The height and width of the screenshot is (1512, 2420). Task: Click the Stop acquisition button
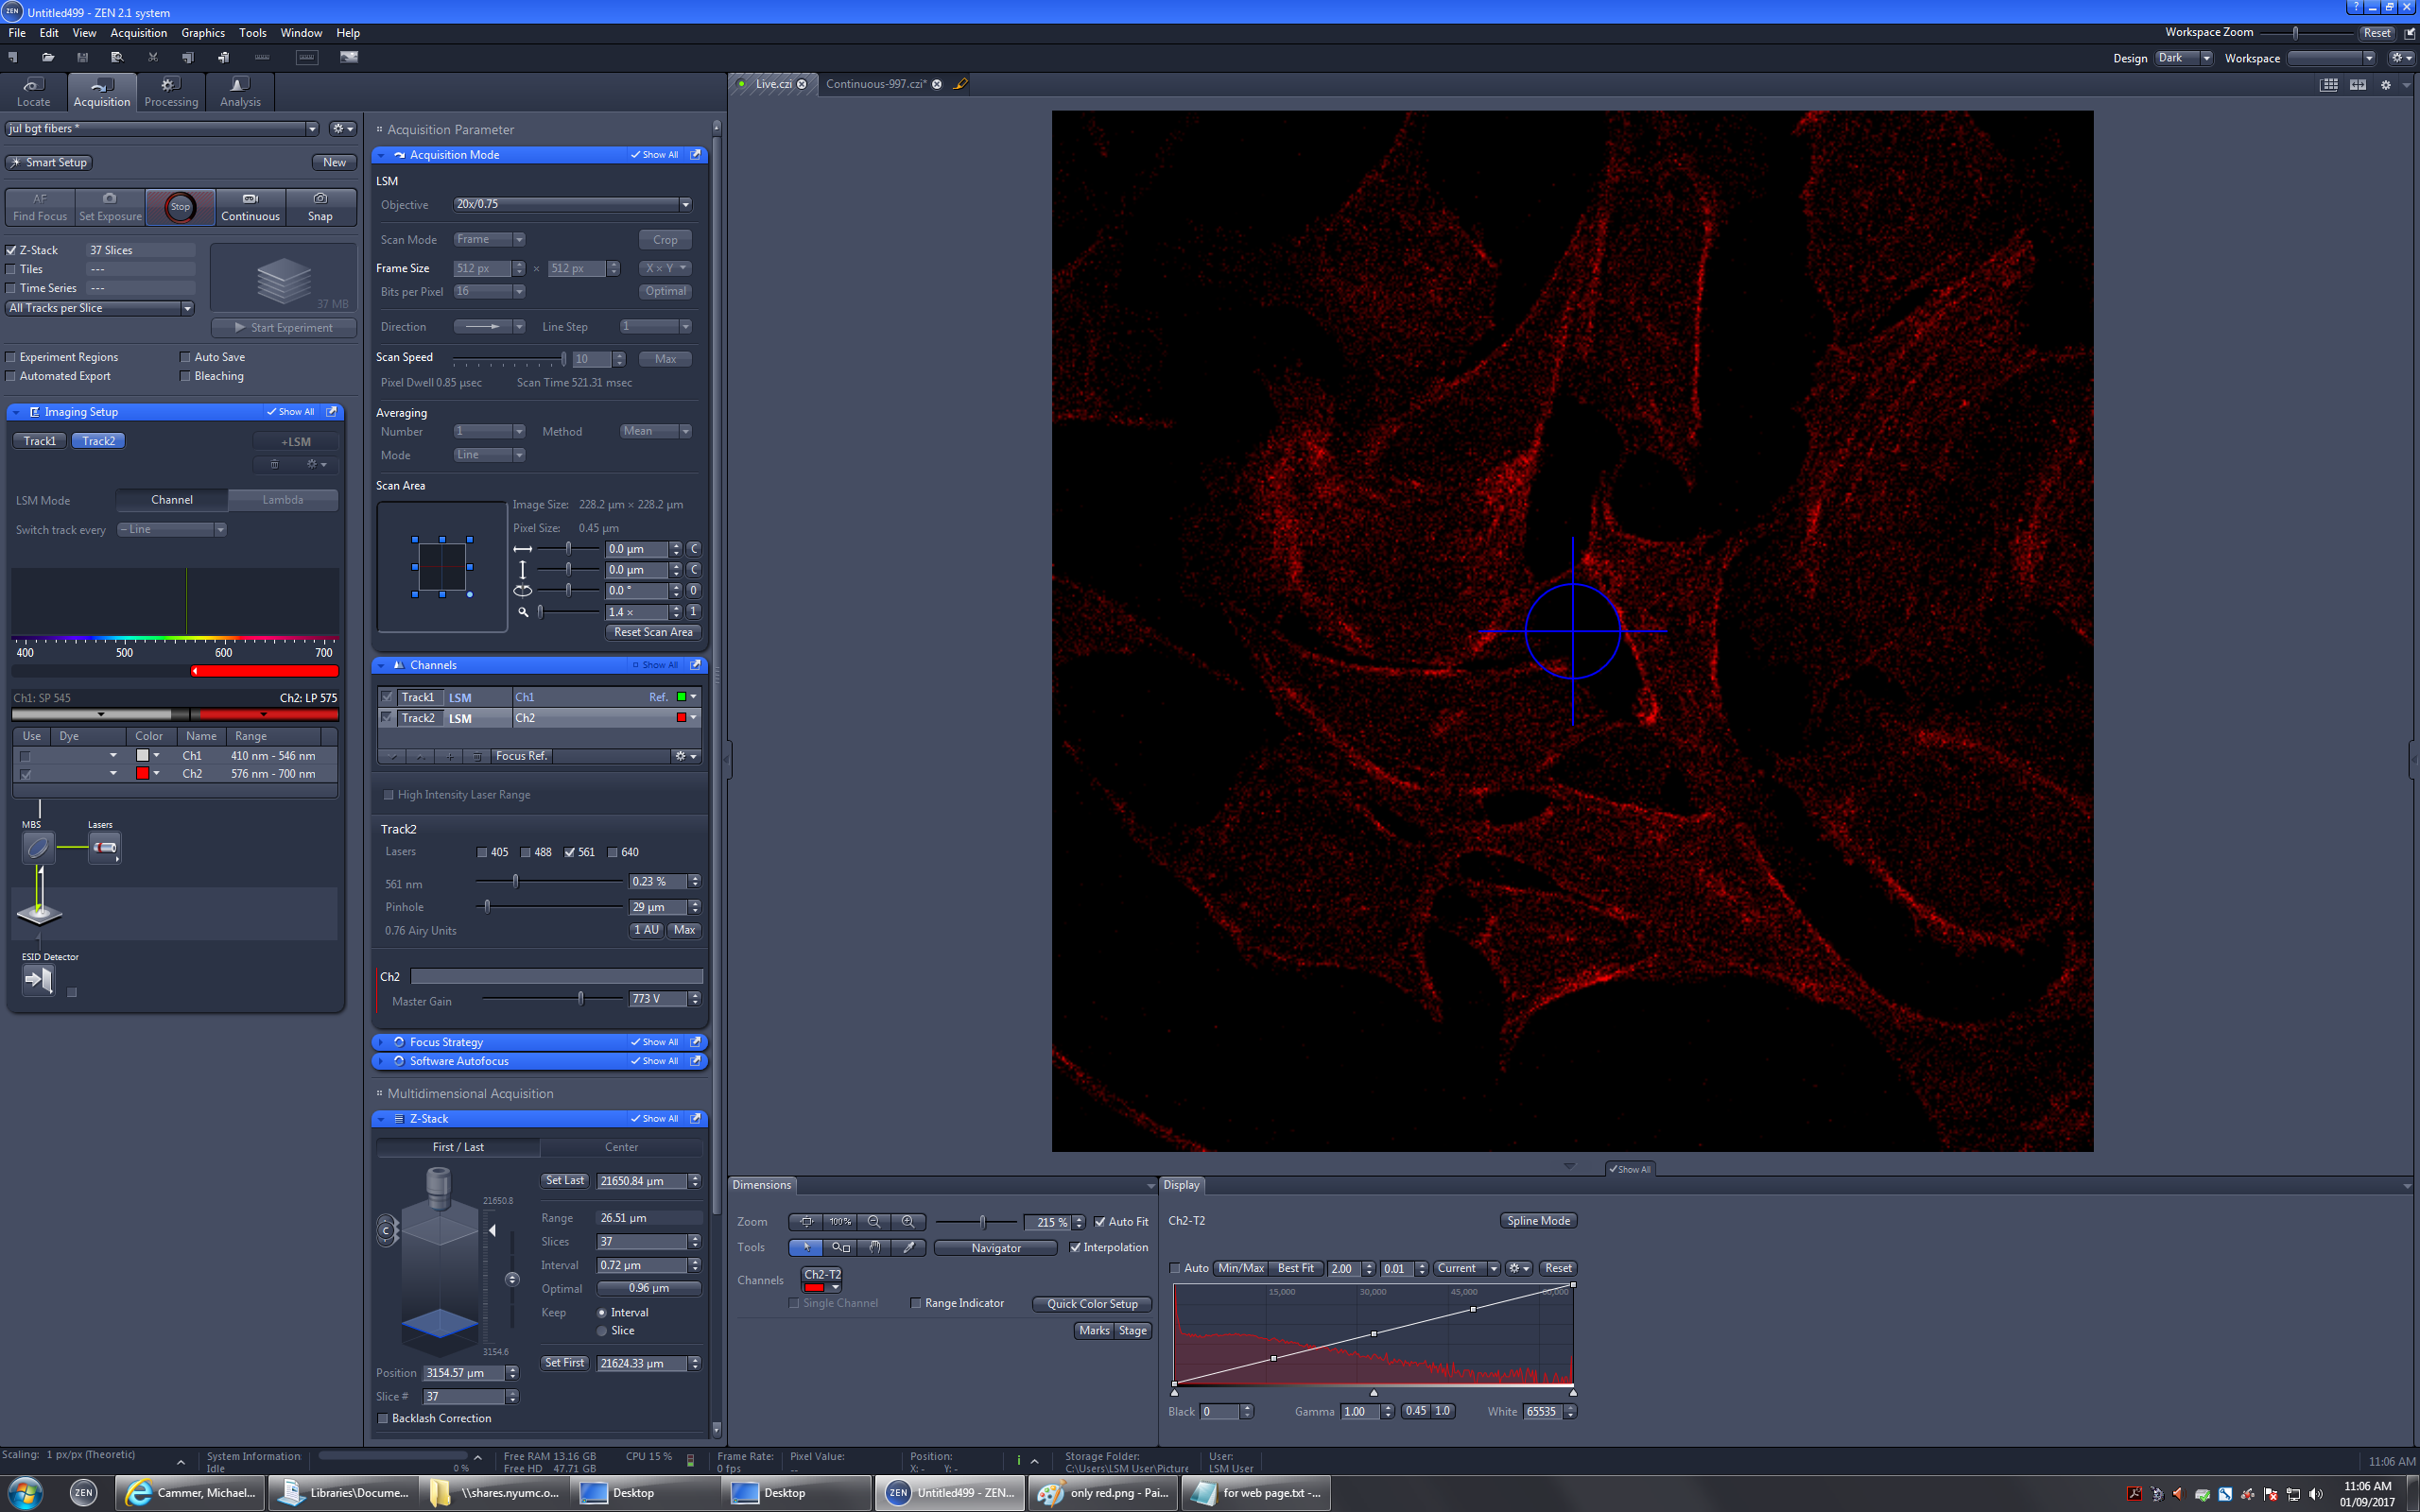(180, 207)
